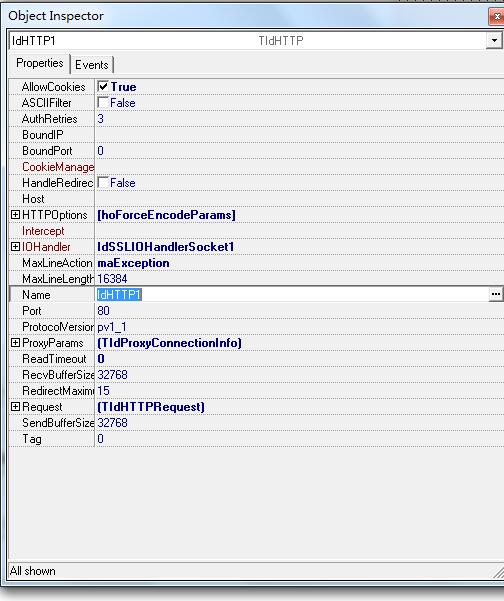Select the ASCIIFilter property name
504x601 pixels.
click(46, 103)
